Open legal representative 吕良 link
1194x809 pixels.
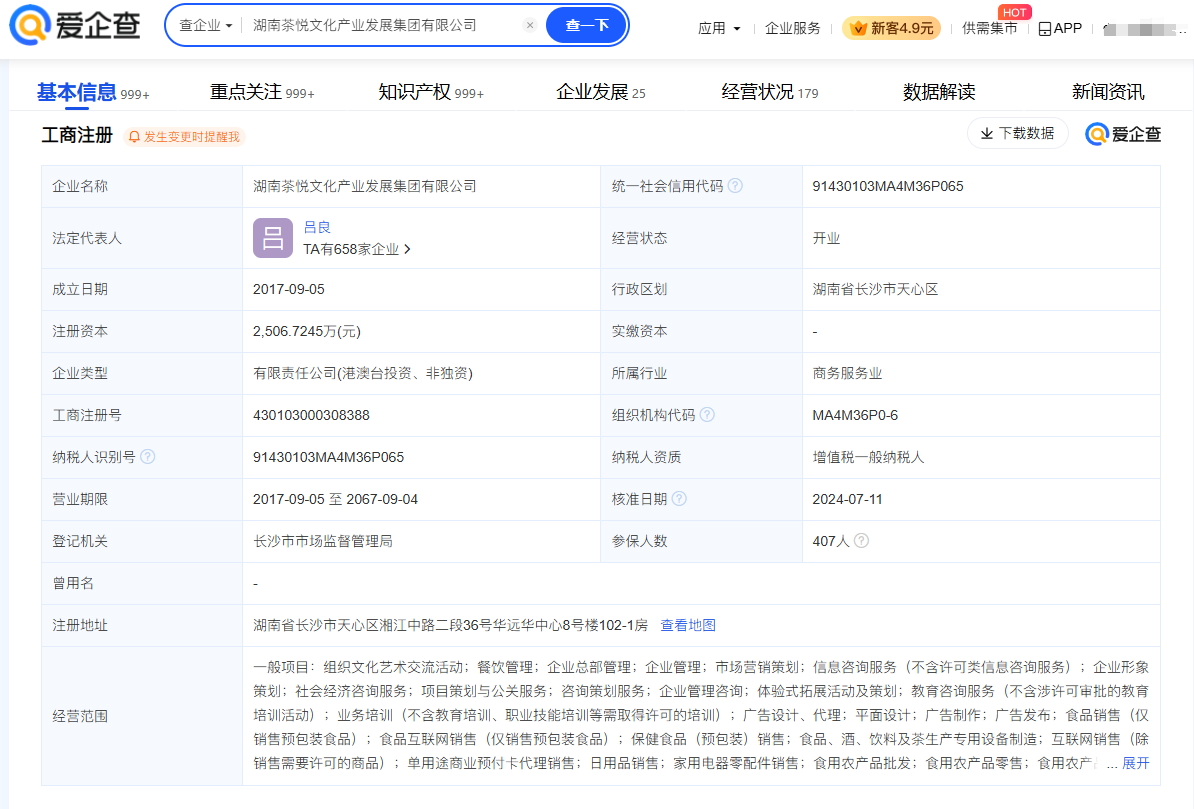point(317,227)
